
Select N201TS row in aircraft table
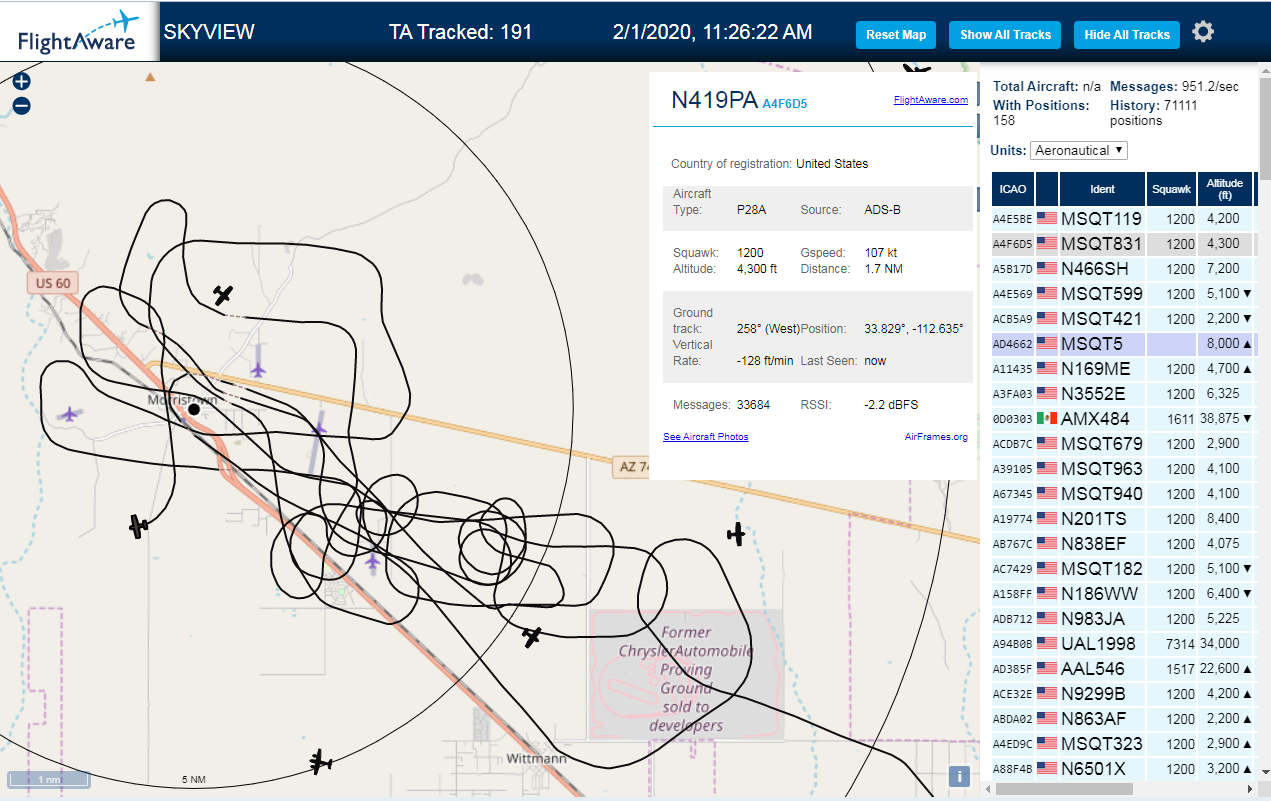pos(1123,518)
